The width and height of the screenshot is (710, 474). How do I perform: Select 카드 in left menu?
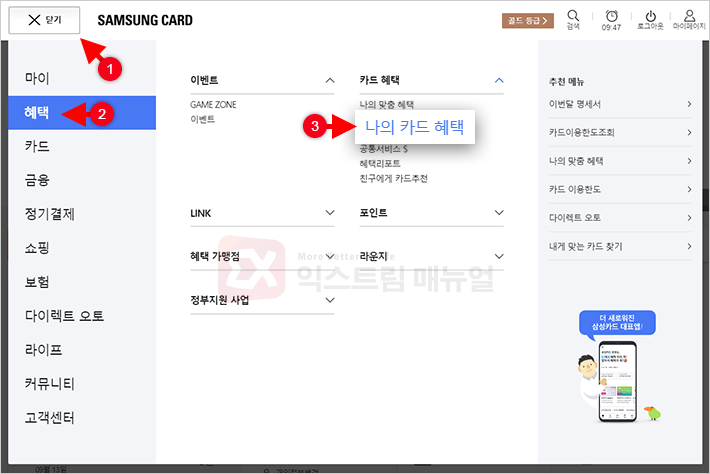(37, 146)
